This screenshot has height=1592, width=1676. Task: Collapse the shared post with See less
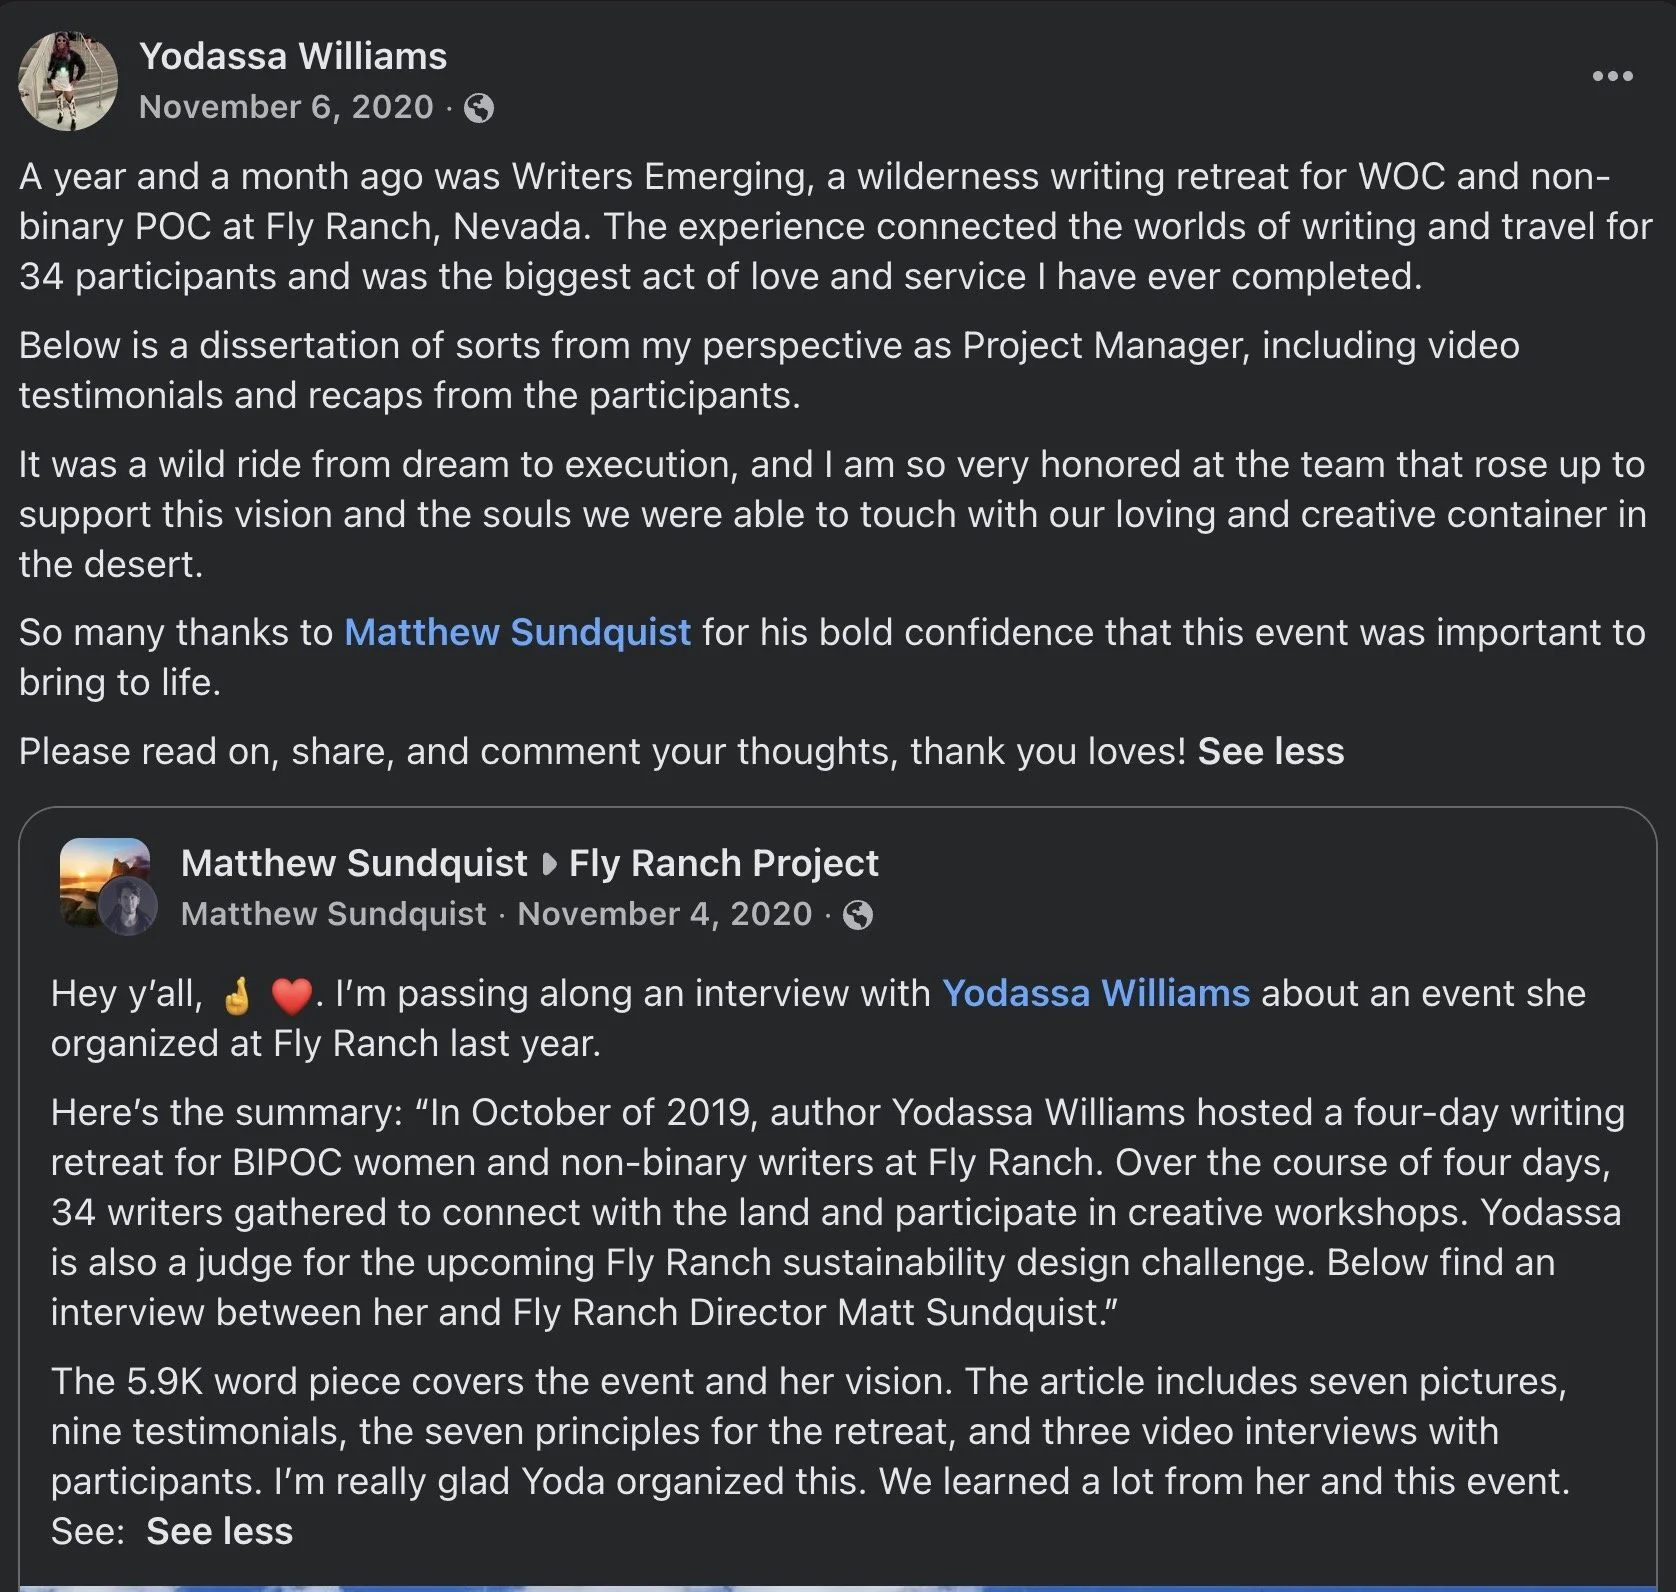[x=220, y=1532]
